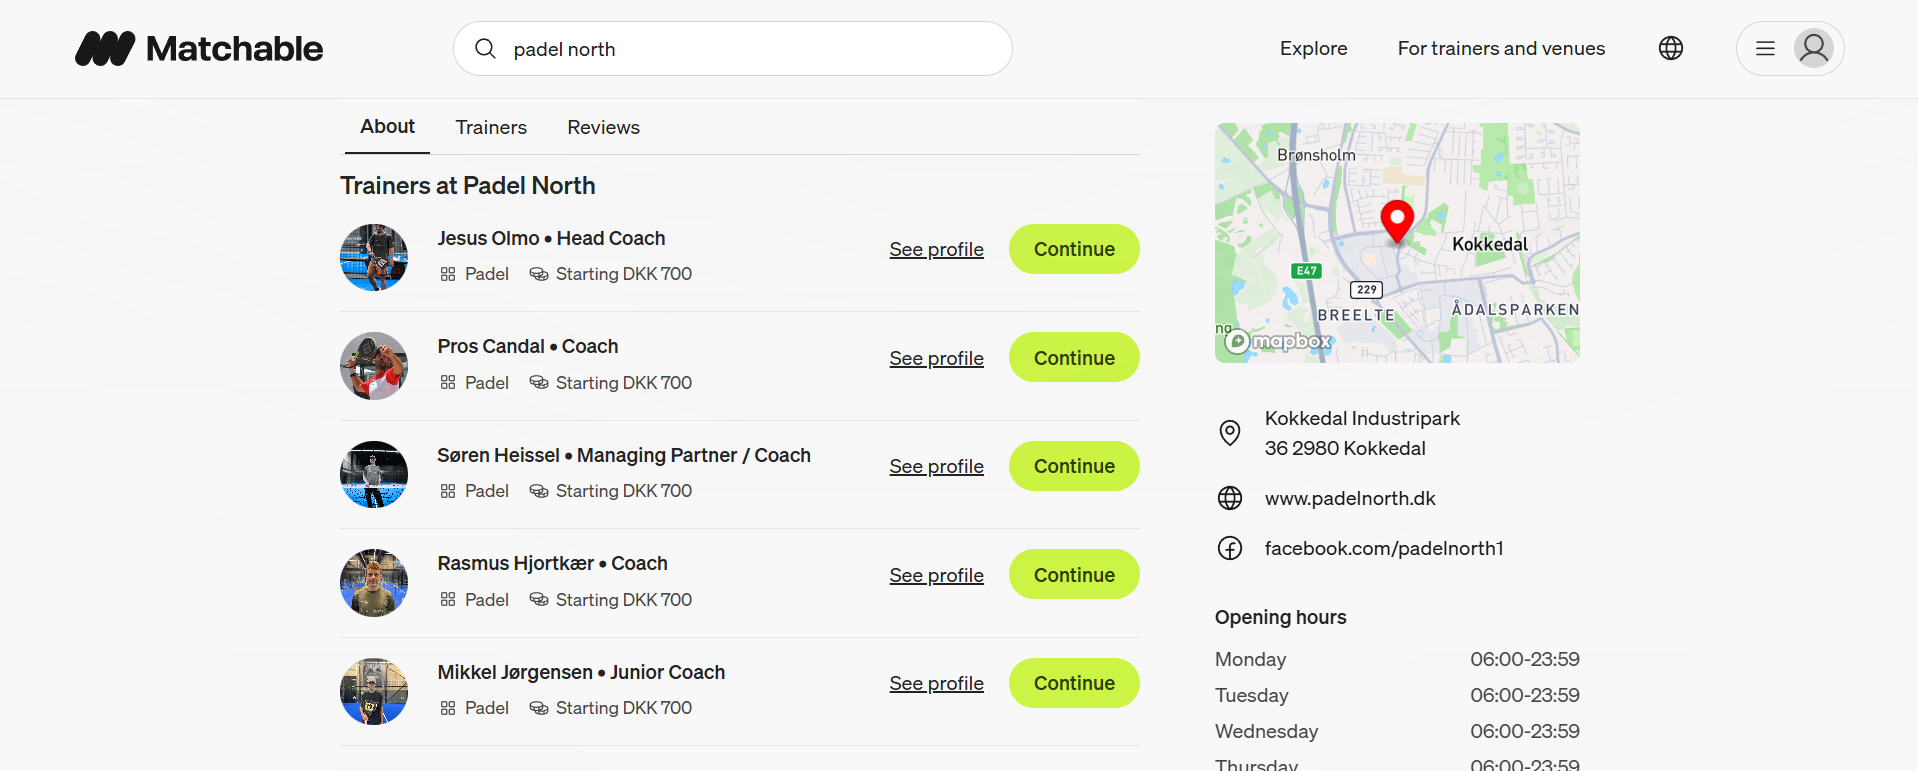Click the search magnifier icon
Image resolution: width=1918 pixels, height=771 pixels.
(485, 48)
